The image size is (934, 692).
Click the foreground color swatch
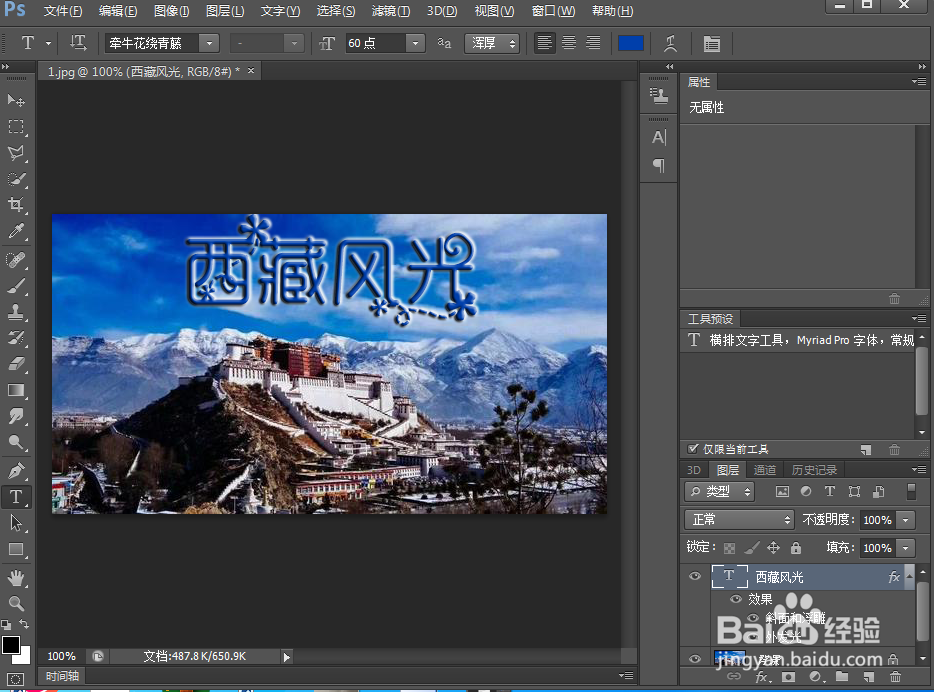pos(10,645)
